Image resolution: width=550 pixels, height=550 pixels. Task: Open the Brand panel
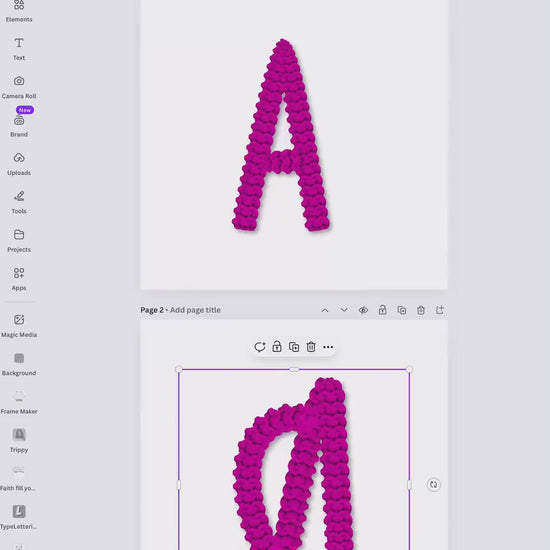[x=19, y=126]
